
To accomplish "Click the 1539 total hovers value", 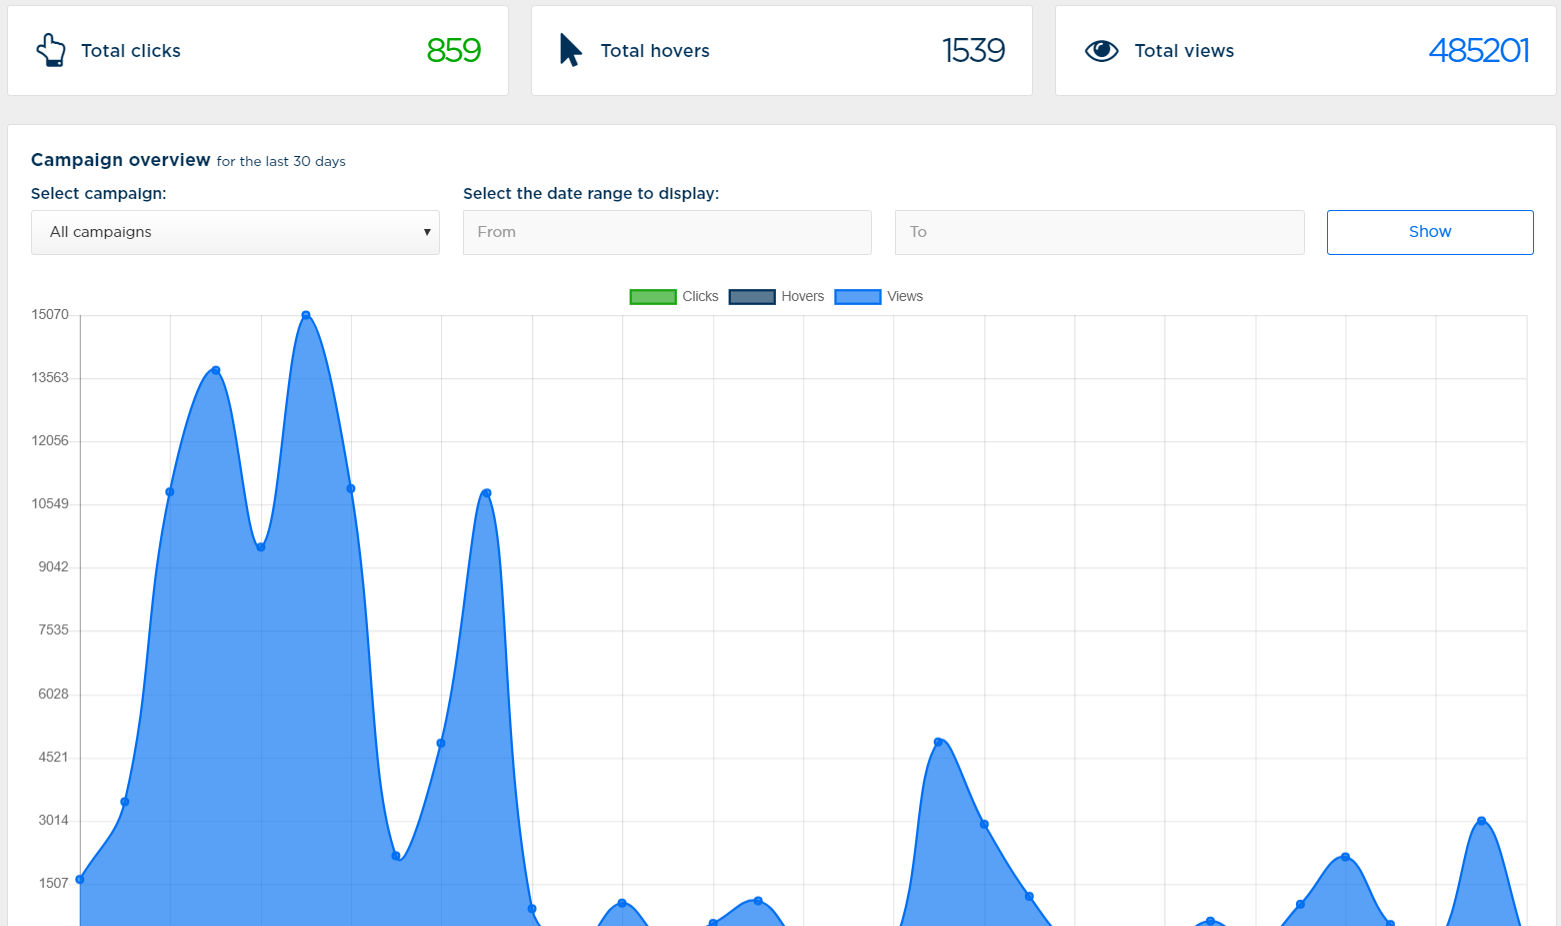I will click(974, 50).
